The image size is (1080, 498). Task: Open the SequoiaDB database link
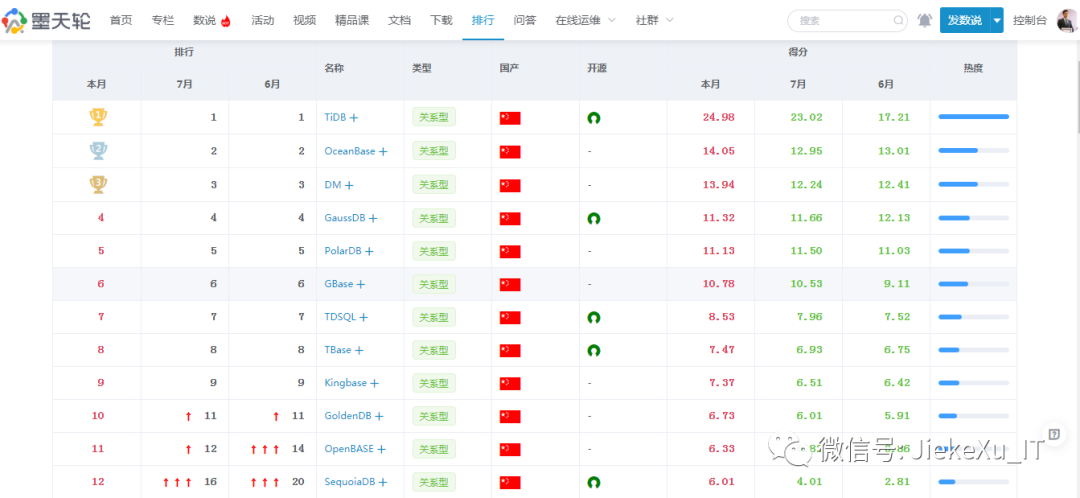pyautogui.click(x=350, y=482)
